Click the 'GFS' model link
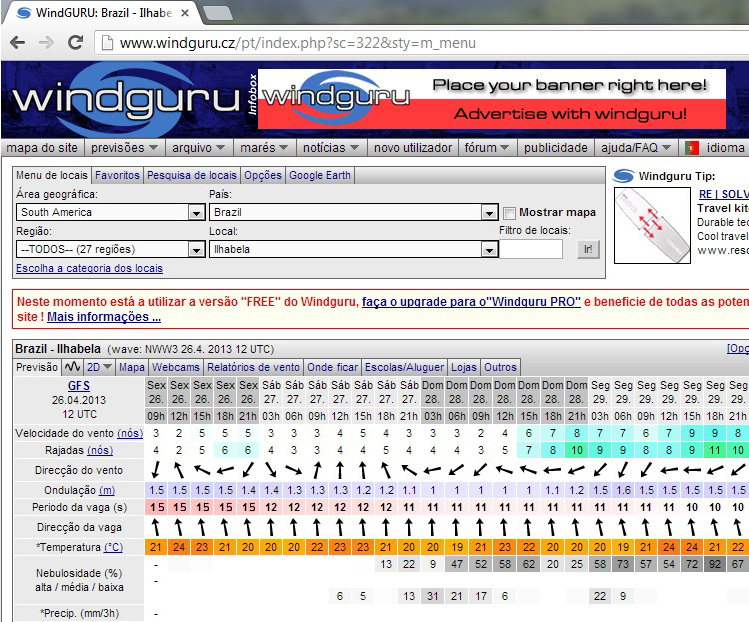This screenshot has height=622, width=749. pyautogui.click(x=79, y=386)
